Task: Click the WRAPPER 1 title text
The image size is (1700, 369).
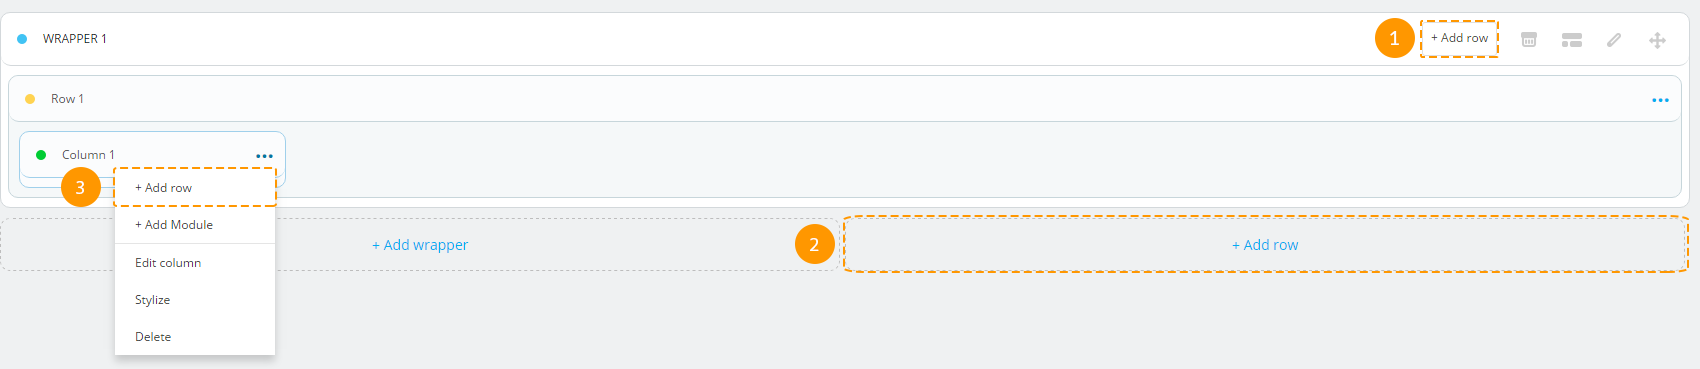Action: (x=75, y=39)
